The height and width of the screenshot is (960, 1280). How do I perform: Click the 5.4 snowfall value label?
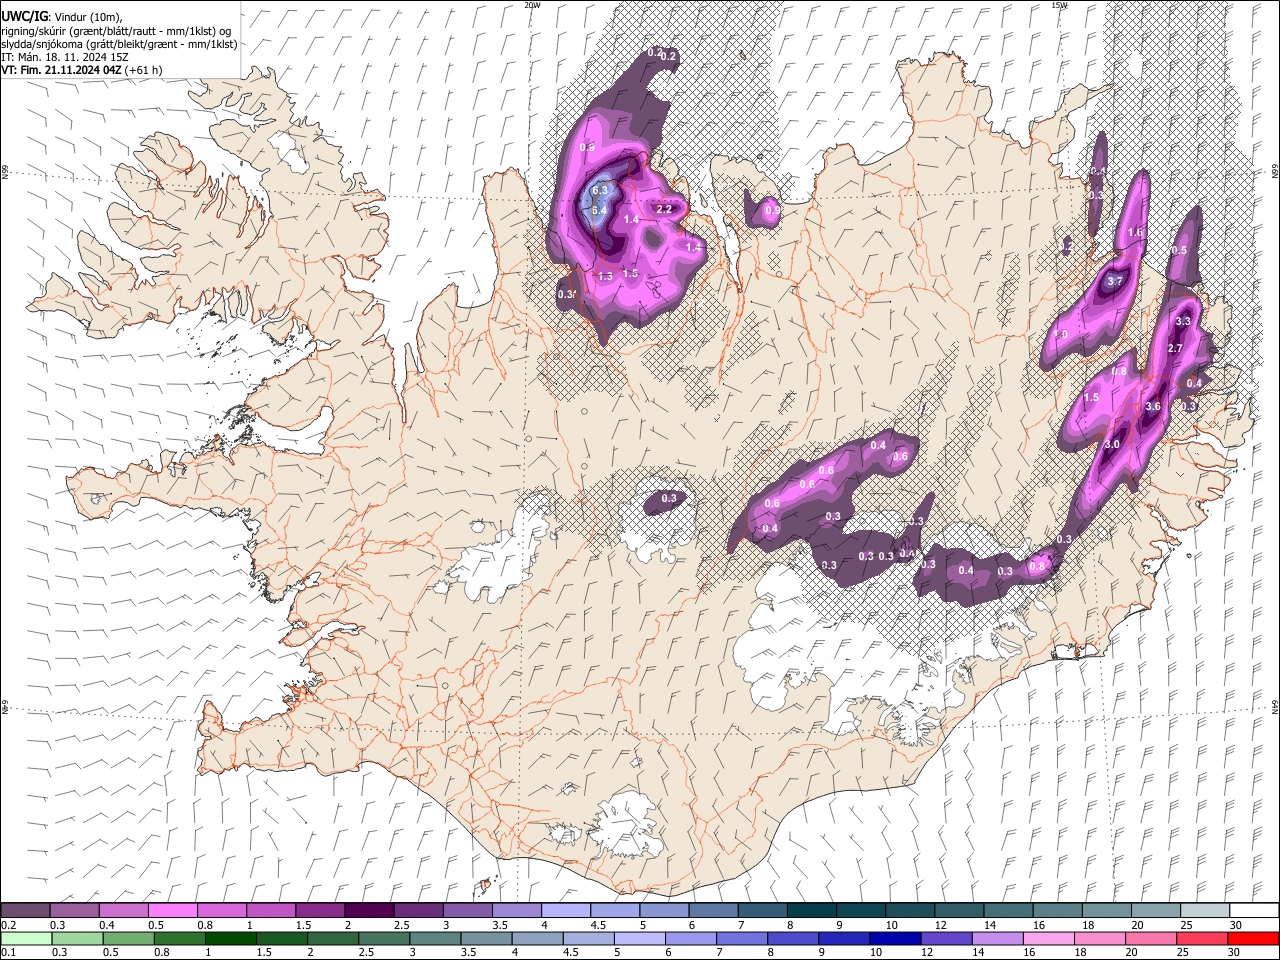(x=599, y=210)
